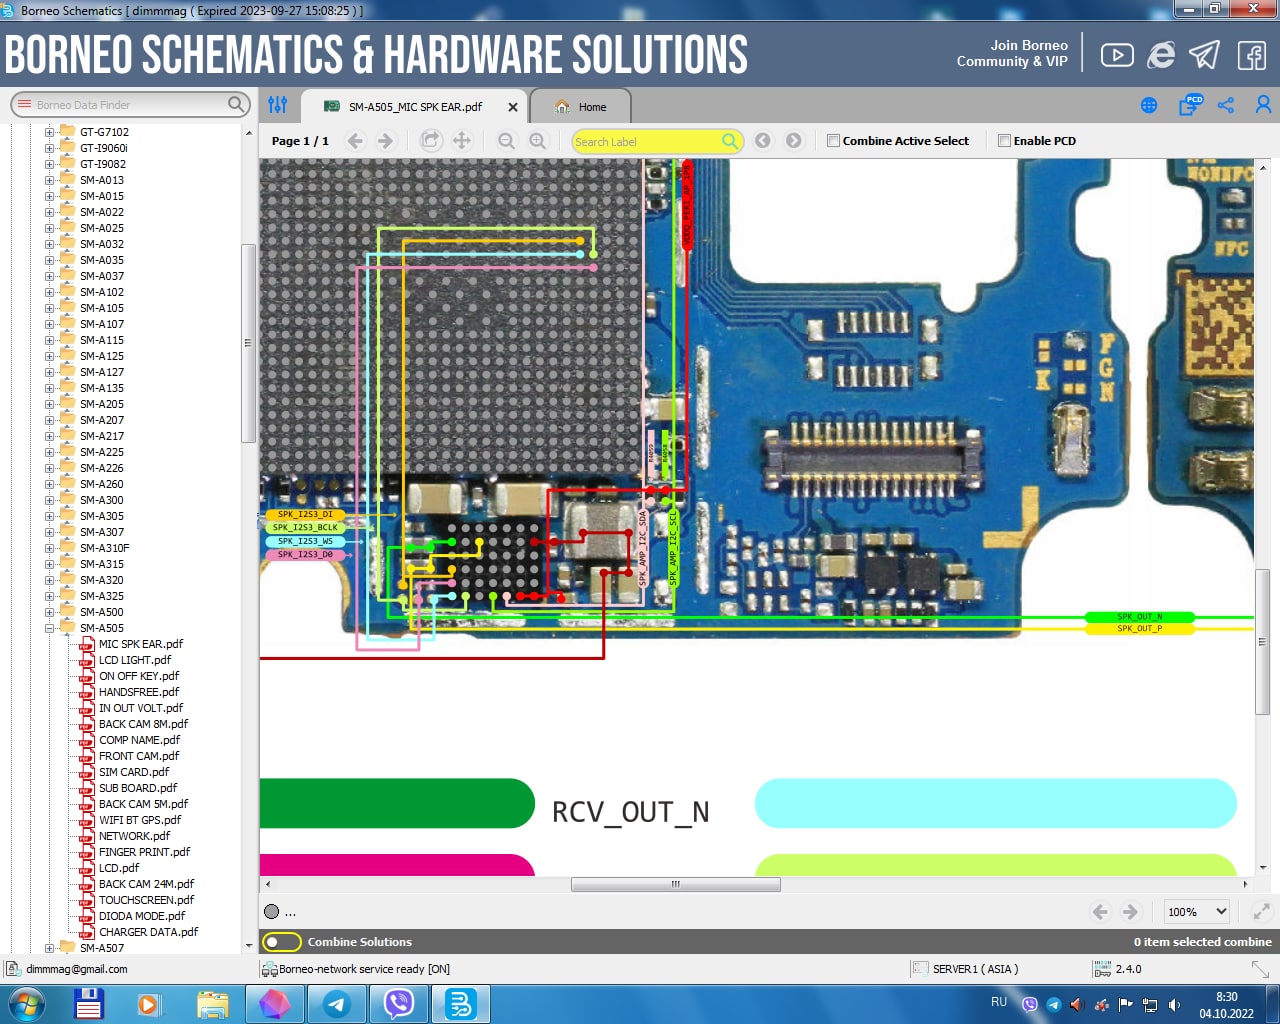
Task: Toggle the Combine Solutions switch
Action: 282,942
